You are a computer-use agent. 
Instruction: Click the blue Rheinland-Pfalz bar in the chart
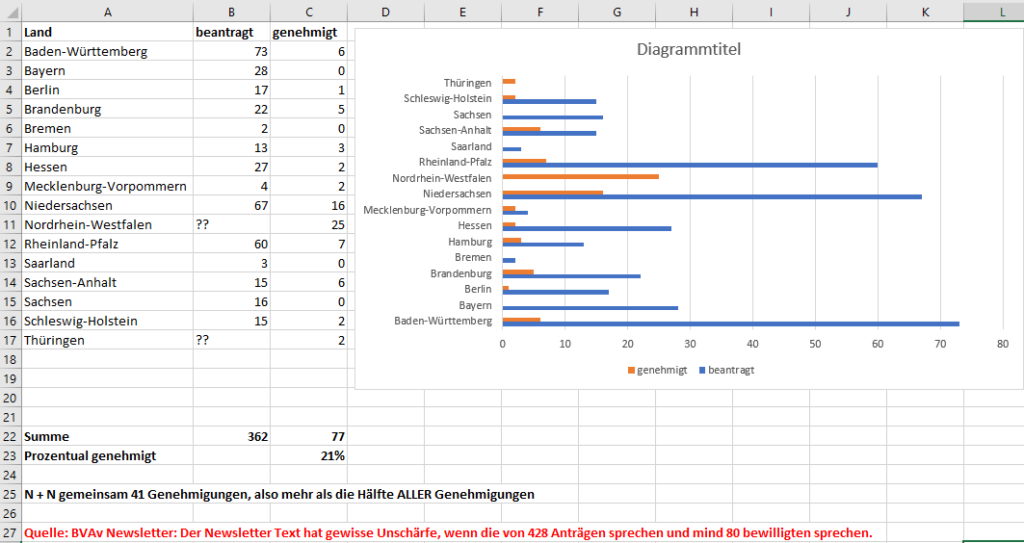[x=690, y=164]
